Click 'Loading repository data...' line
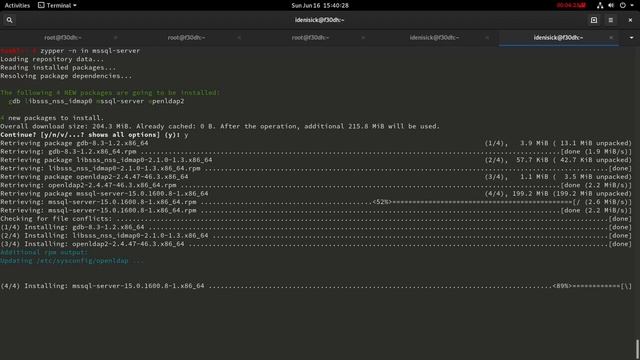The width and height of the screenshot is (640, 360). pyautogui.click(x=52, y=59)
